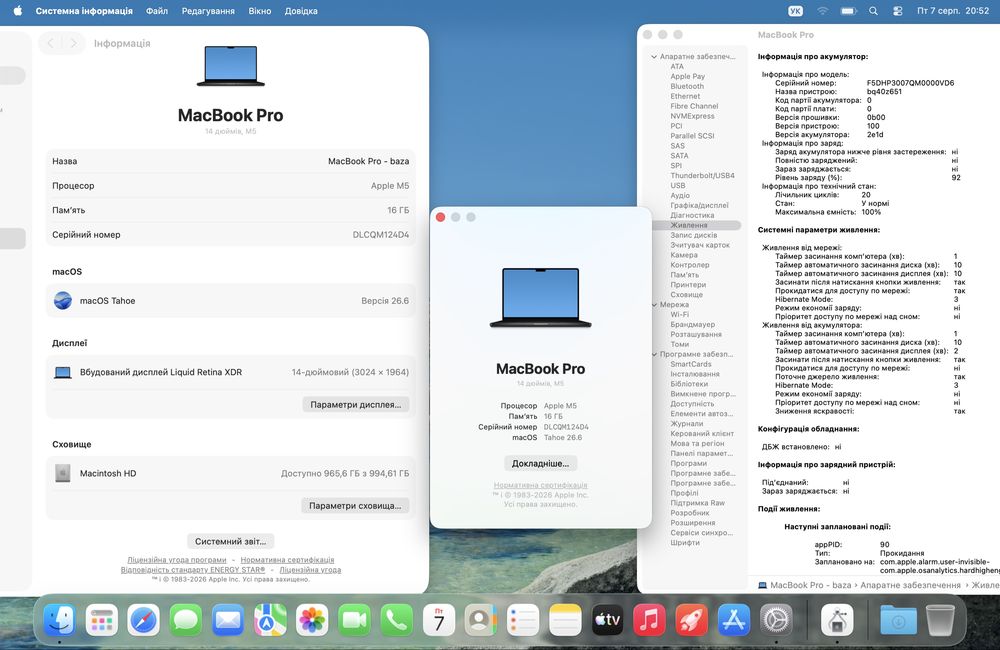The width and height of the screenshot is (1000, 650).
Task: Open Finder from the Dock
Action: pos(60,619)
